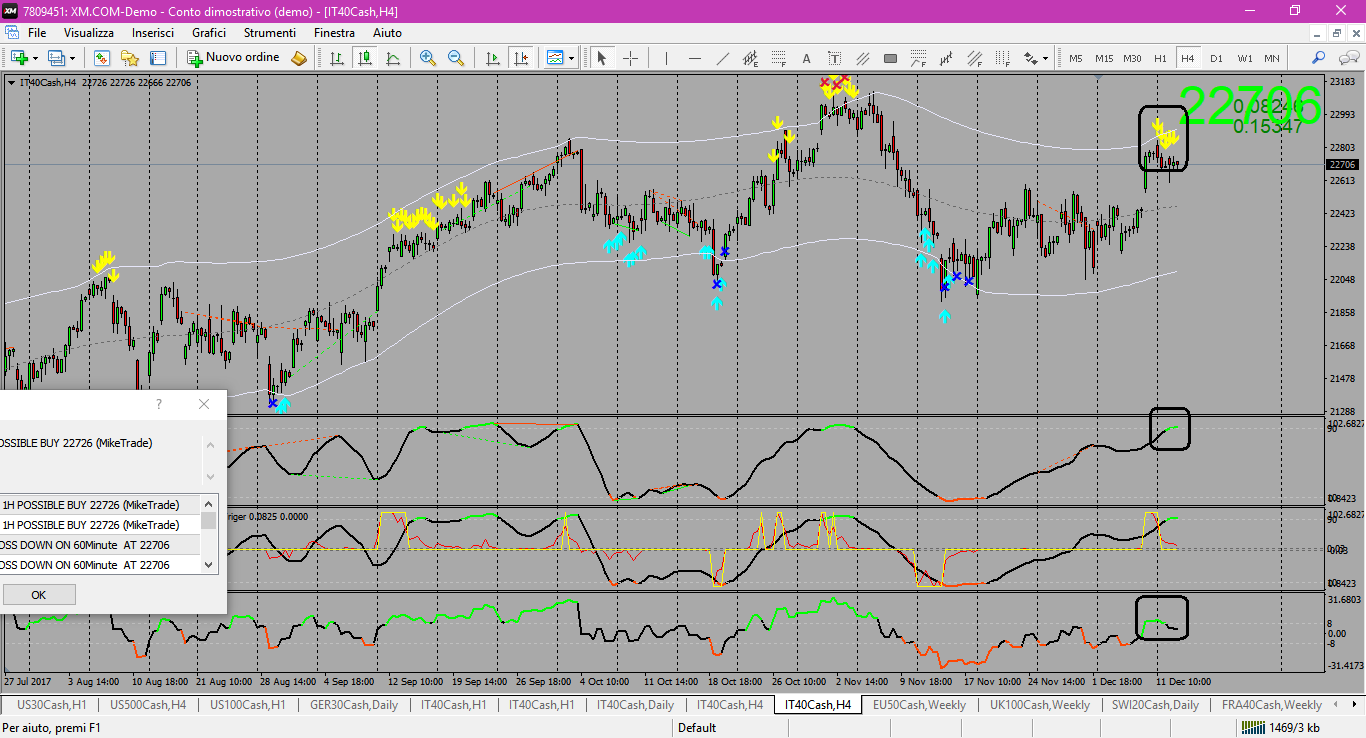Switch chart to candlesticks icon
This screenshot has height=738, width=1366.
pos(365,58)
